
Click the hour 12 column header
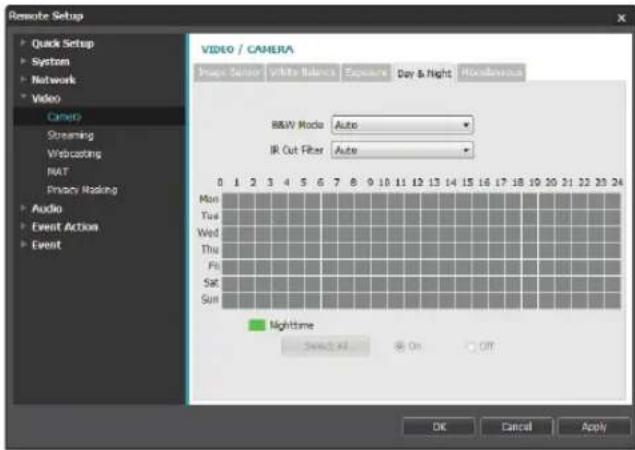point(418,182)
